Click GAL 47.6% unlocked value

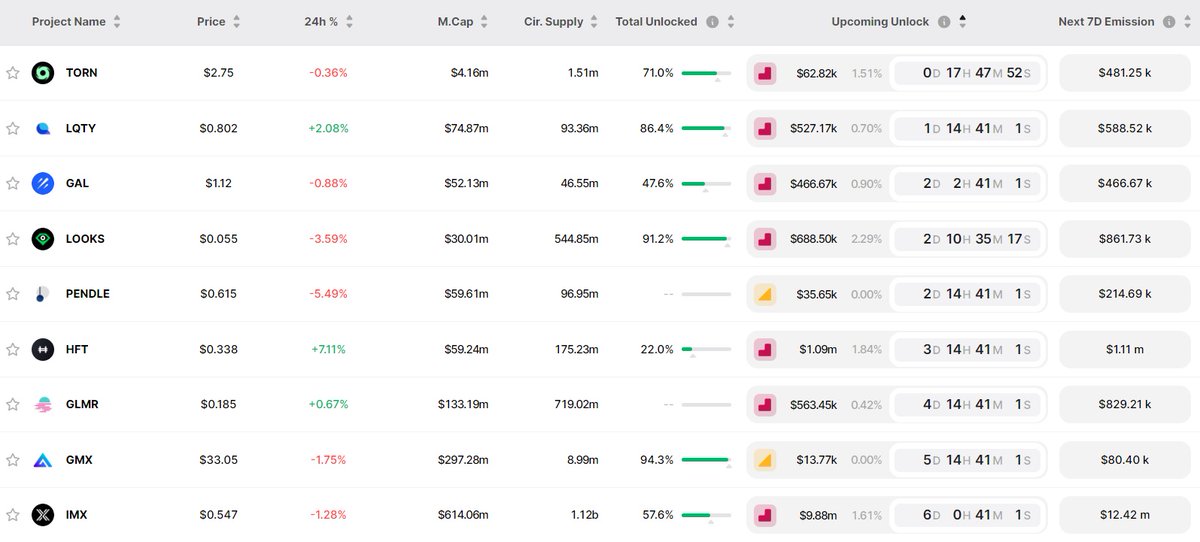coord(657,183)
